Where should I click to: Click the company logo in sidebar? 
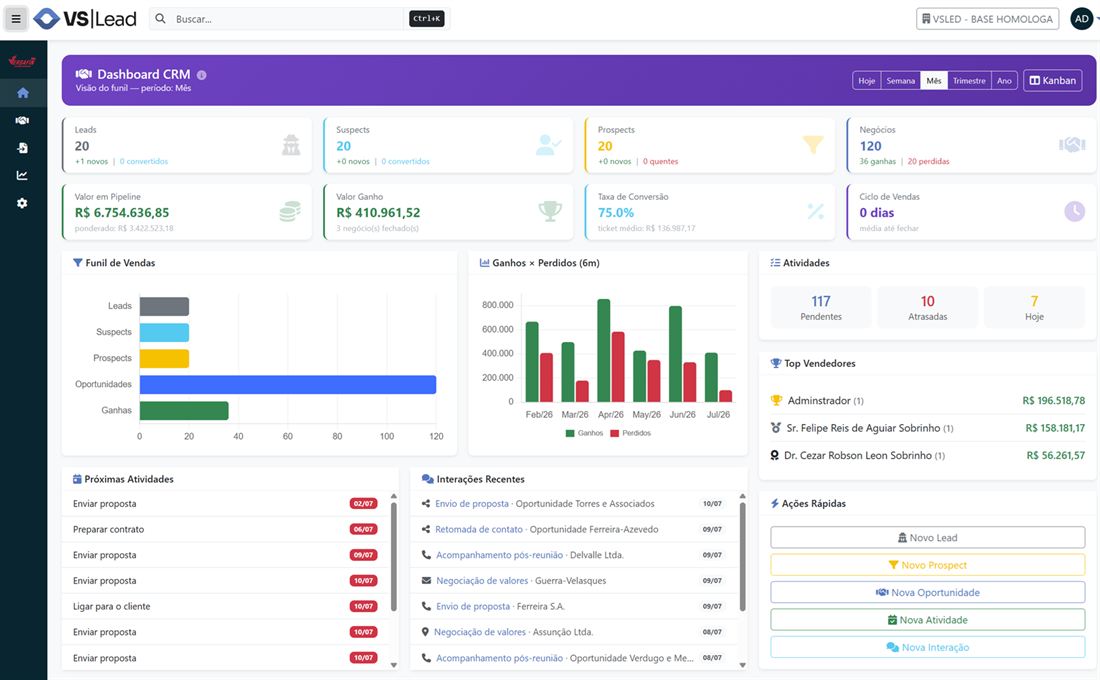point(22,62)
